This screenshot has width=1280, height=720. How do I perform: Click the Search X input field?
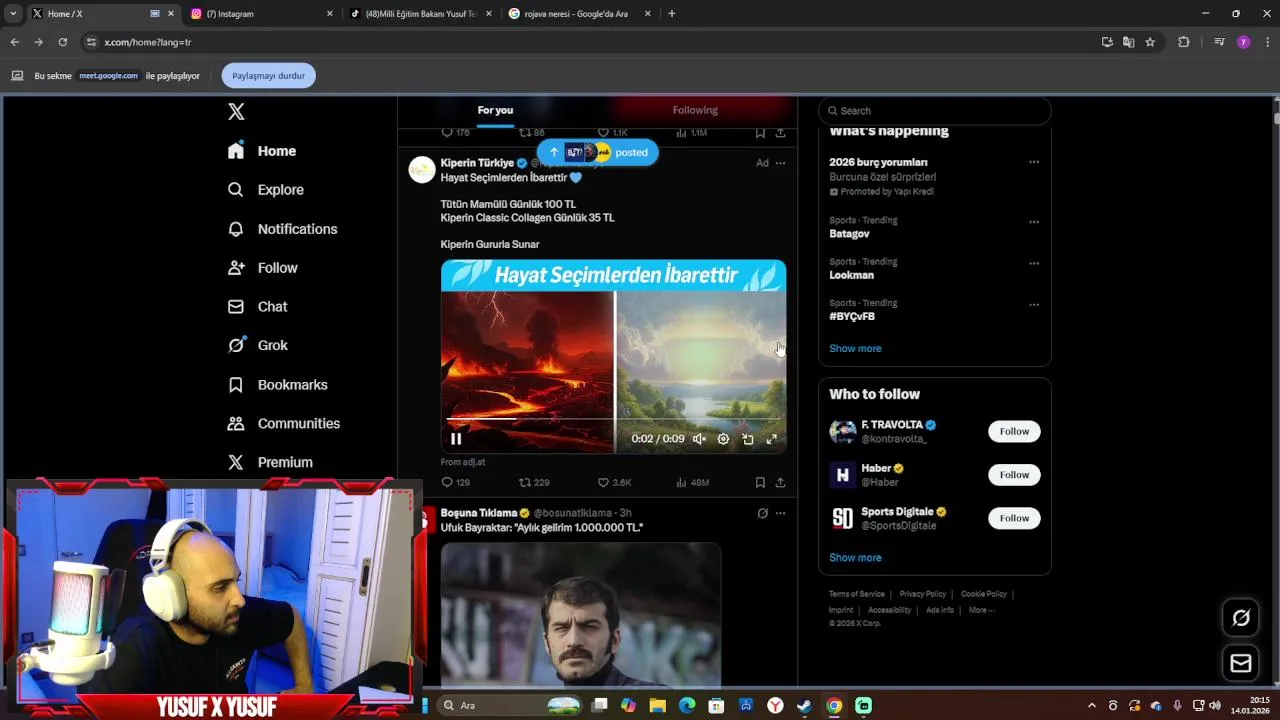pyautogui.click(x=935, y=111)
